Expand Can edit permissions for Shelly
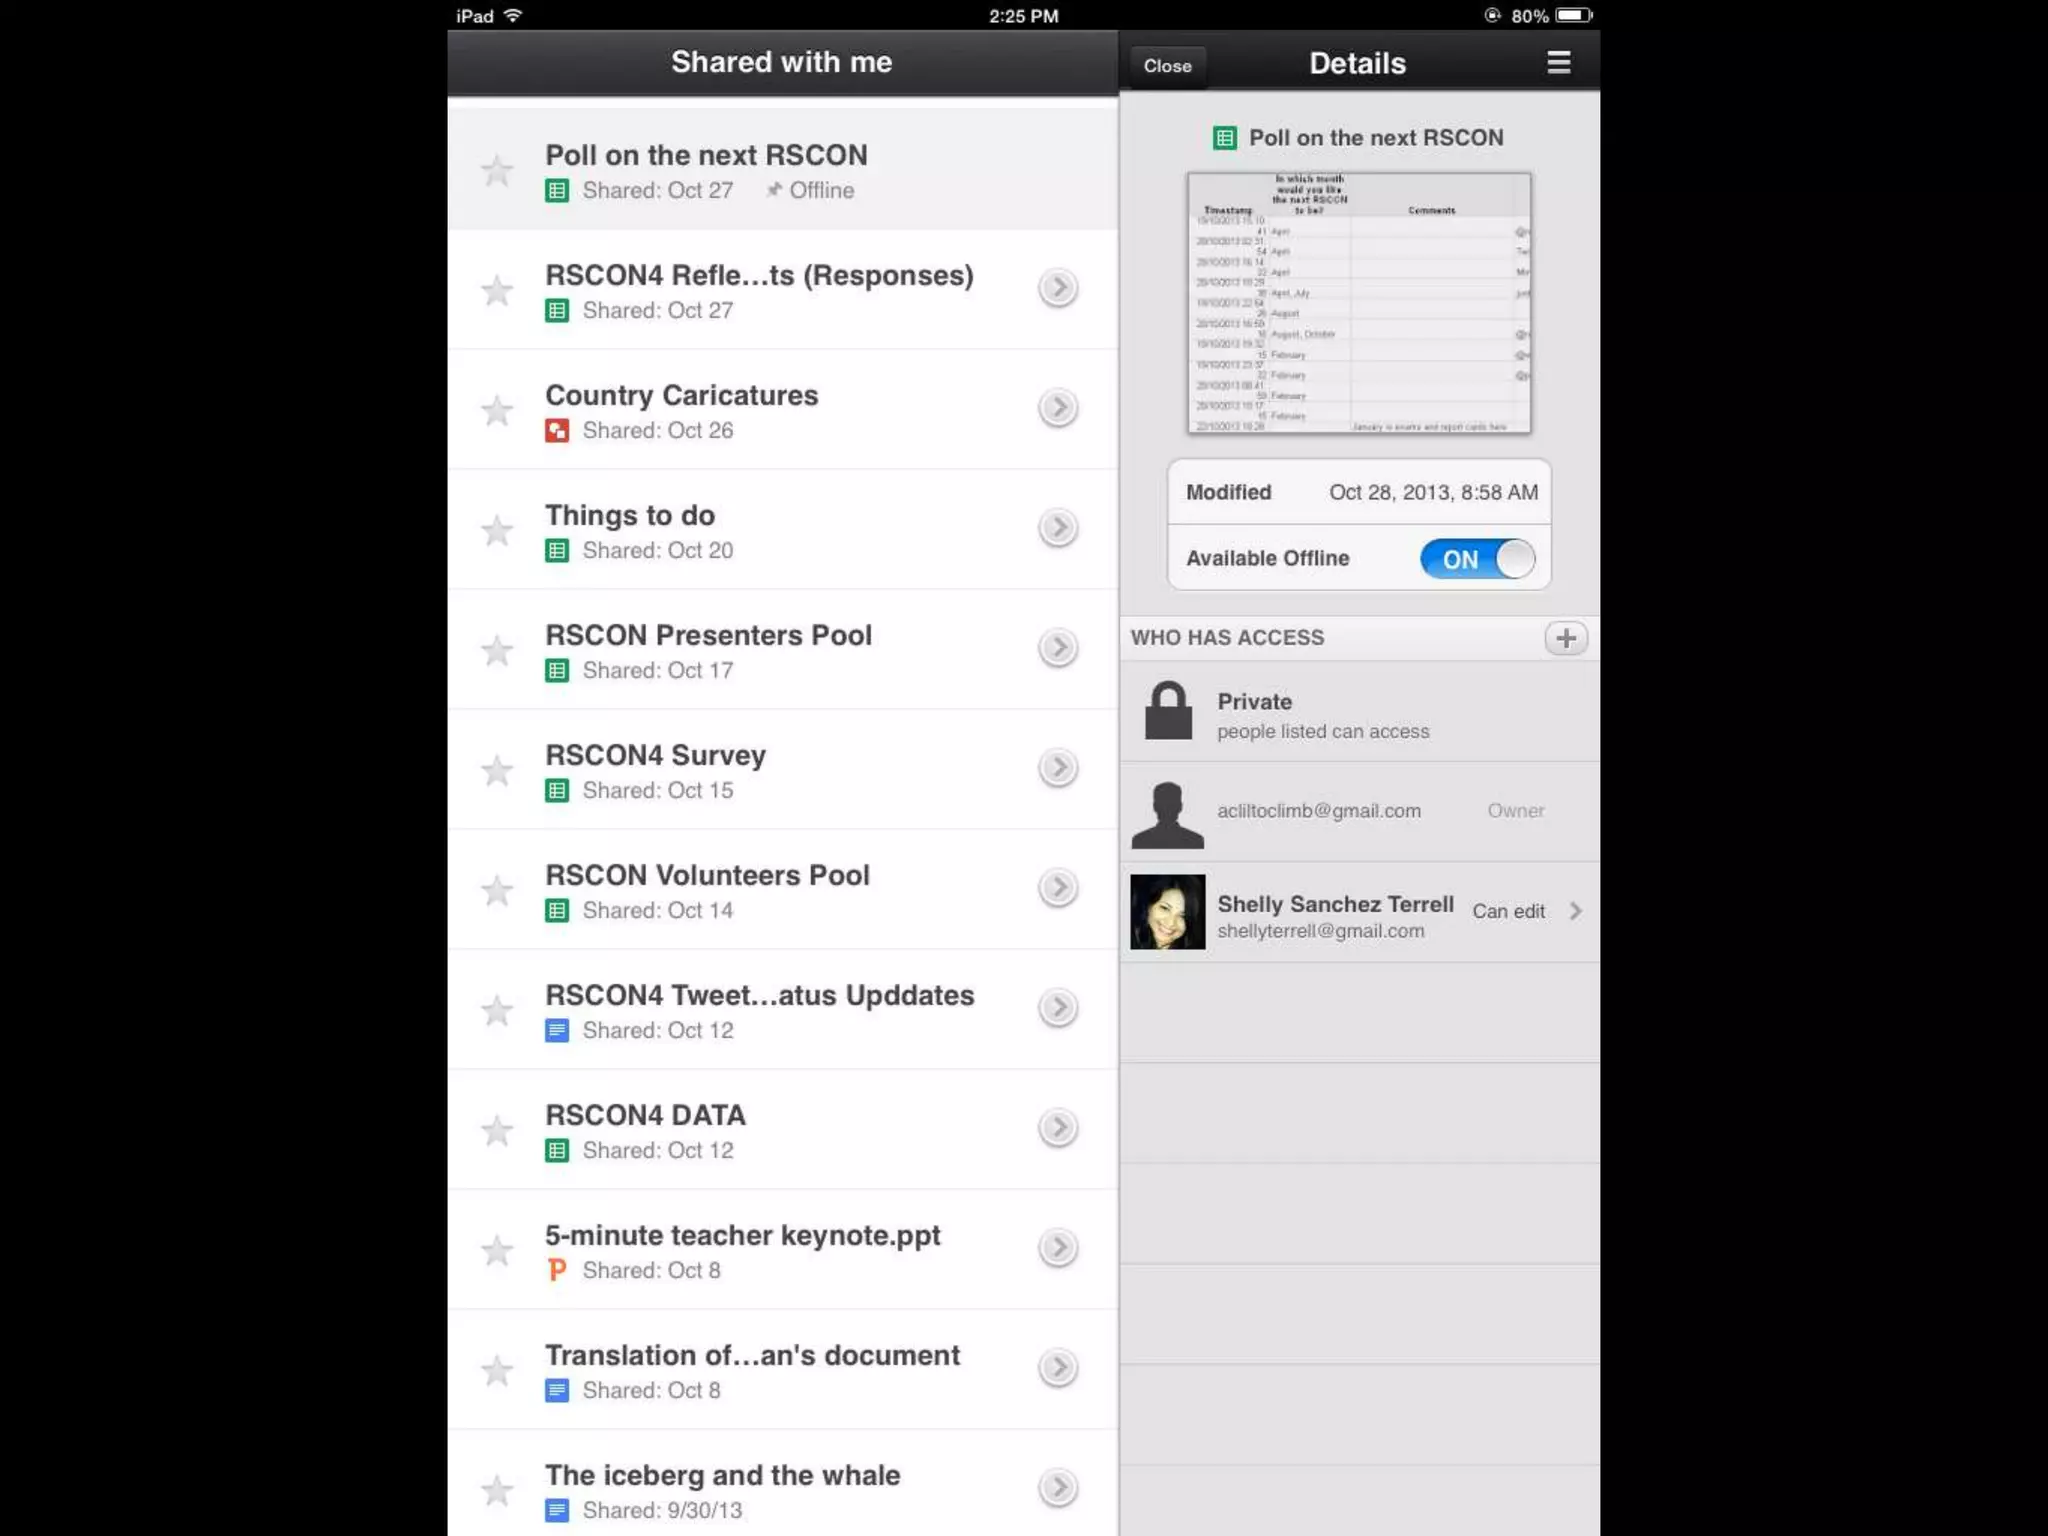This screenshot has height=1536, width=2048. coord(1575,911)
